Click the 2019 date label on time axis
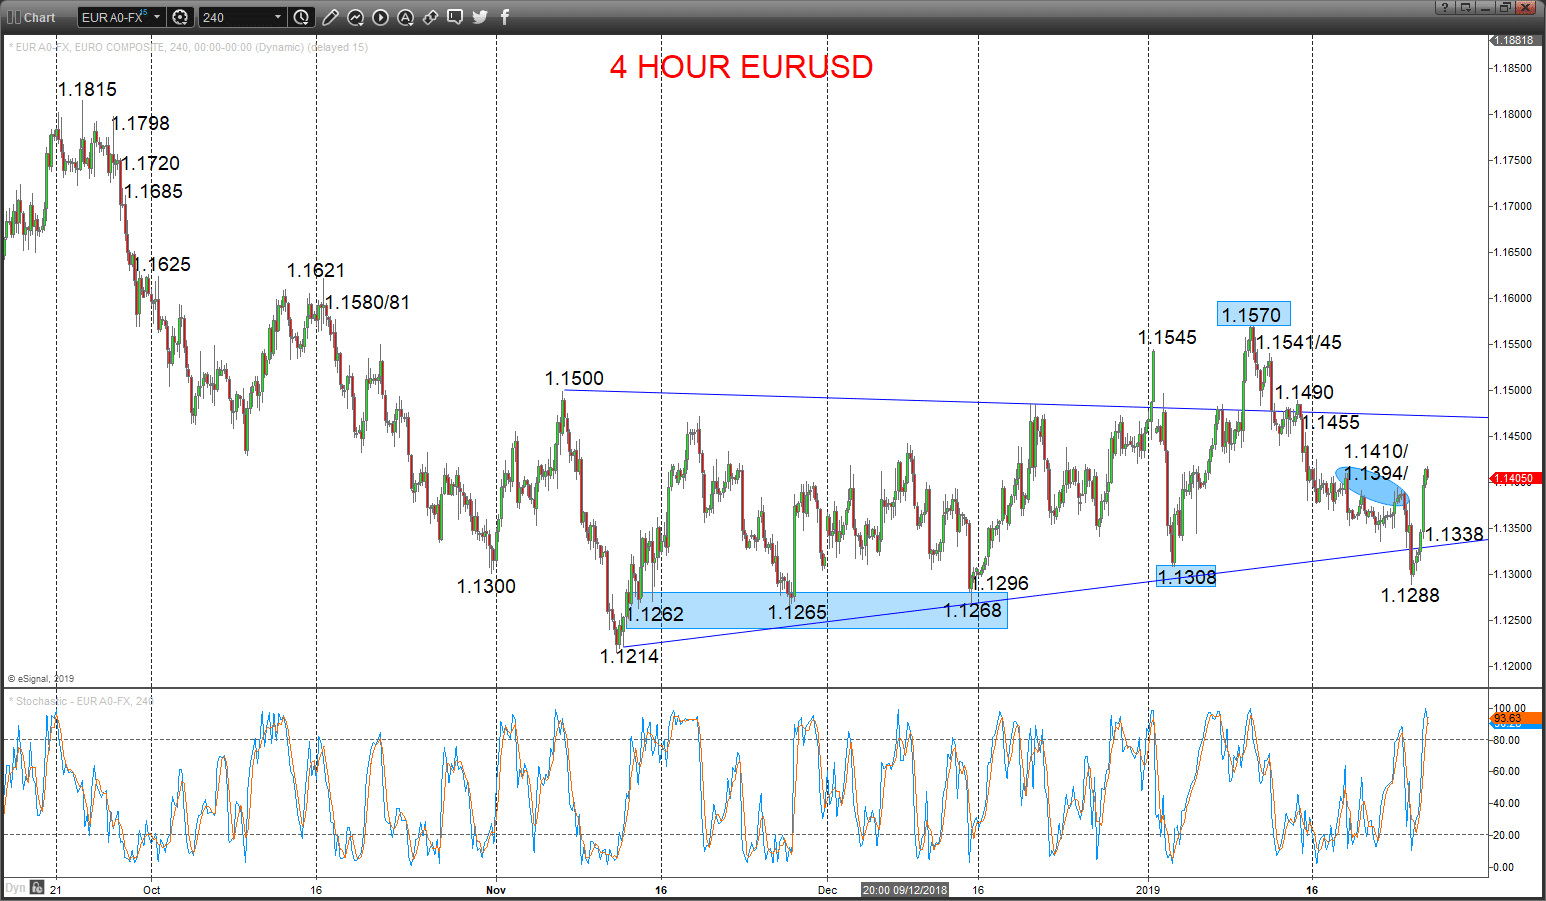Image resolution: width=1546 pixels, height=901 pixels. [x=1148, y=890]
